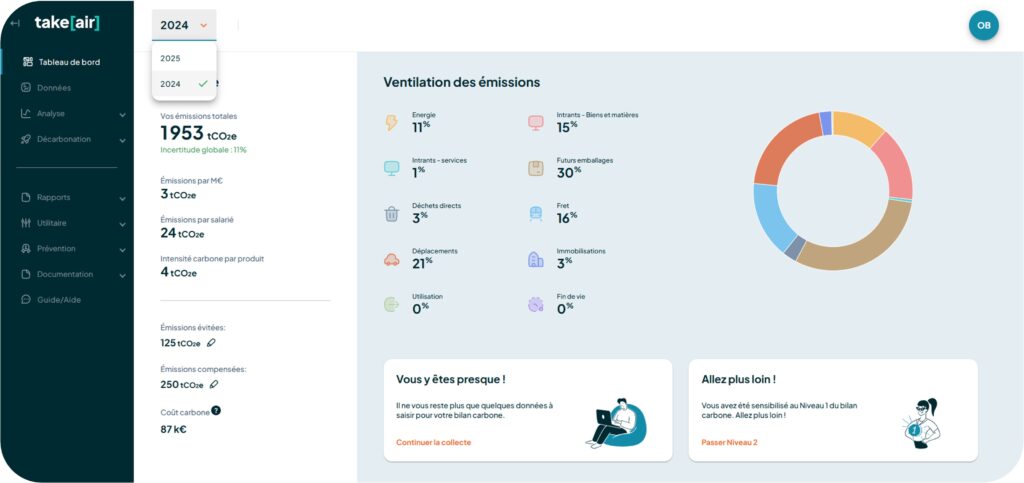Open the 2024 year dropdown selector
This screenshot has height=483, width=1024.
[x=184, y=25]
